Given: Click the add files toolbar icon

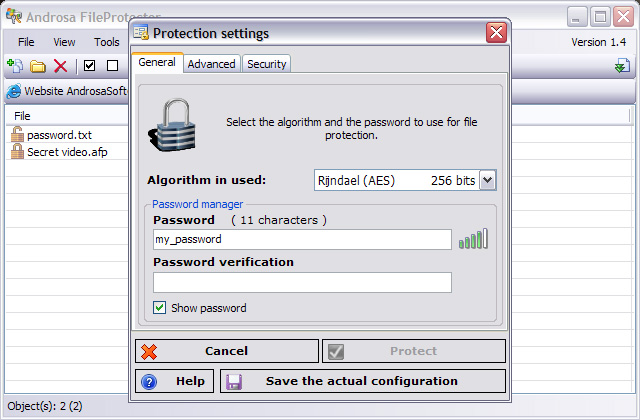Looking at the screenshot, I should pos(15,66).
